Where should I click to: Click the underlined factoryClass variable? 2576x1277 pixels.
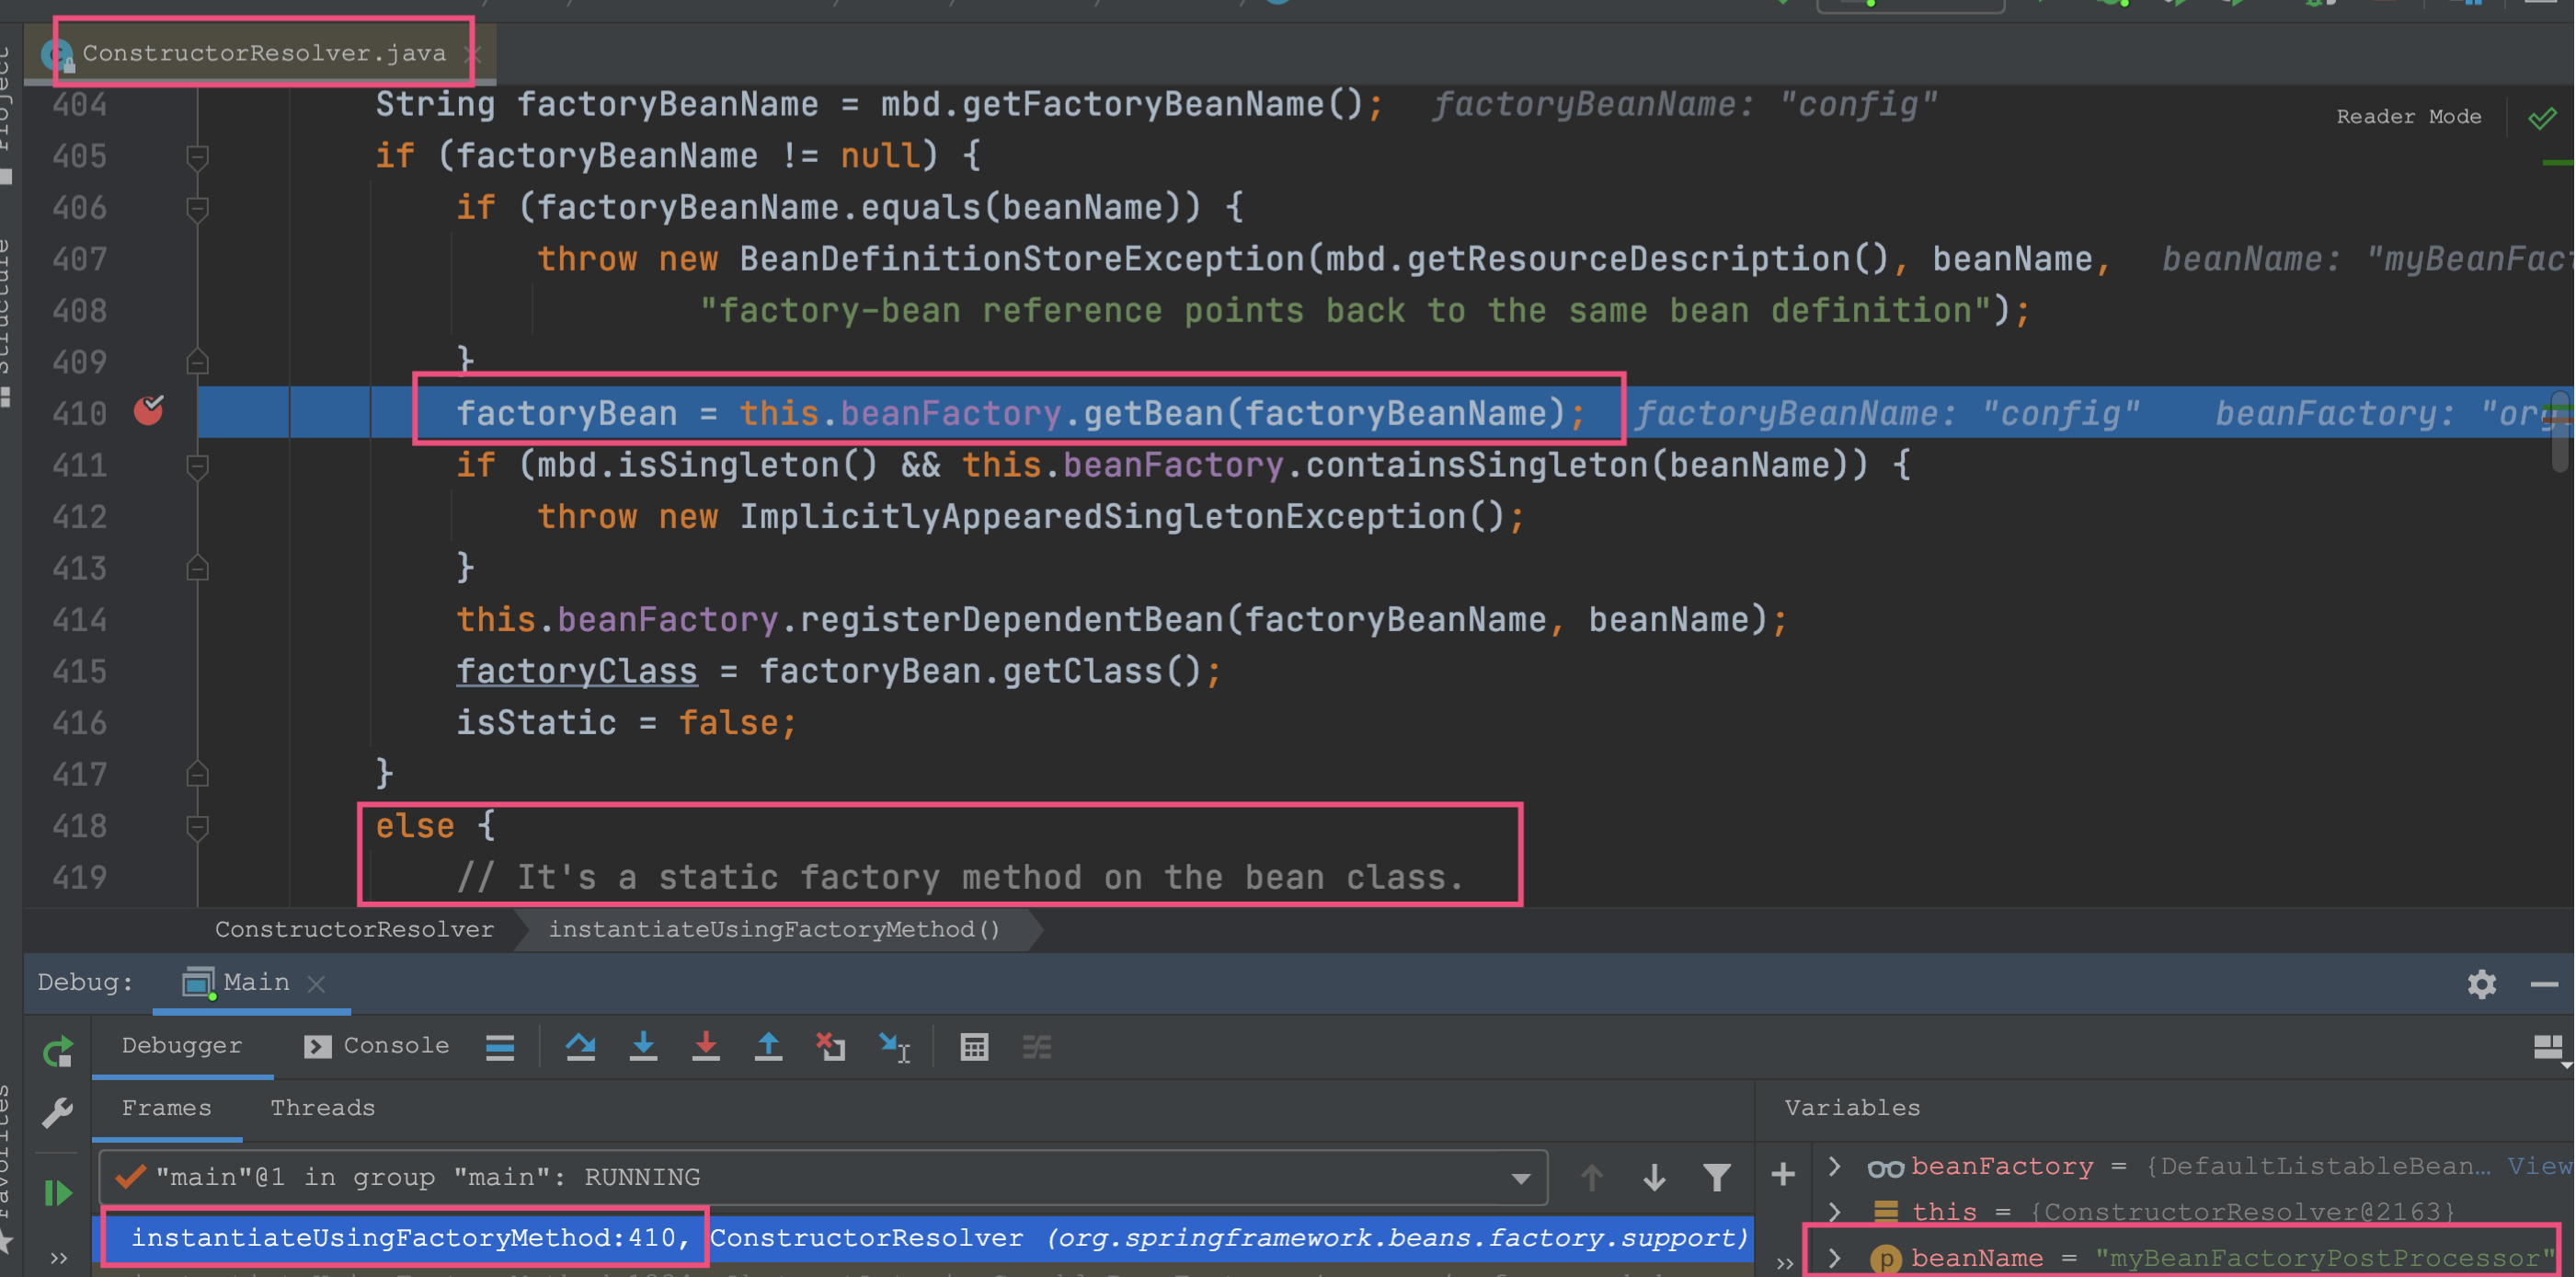click(577, 671)
